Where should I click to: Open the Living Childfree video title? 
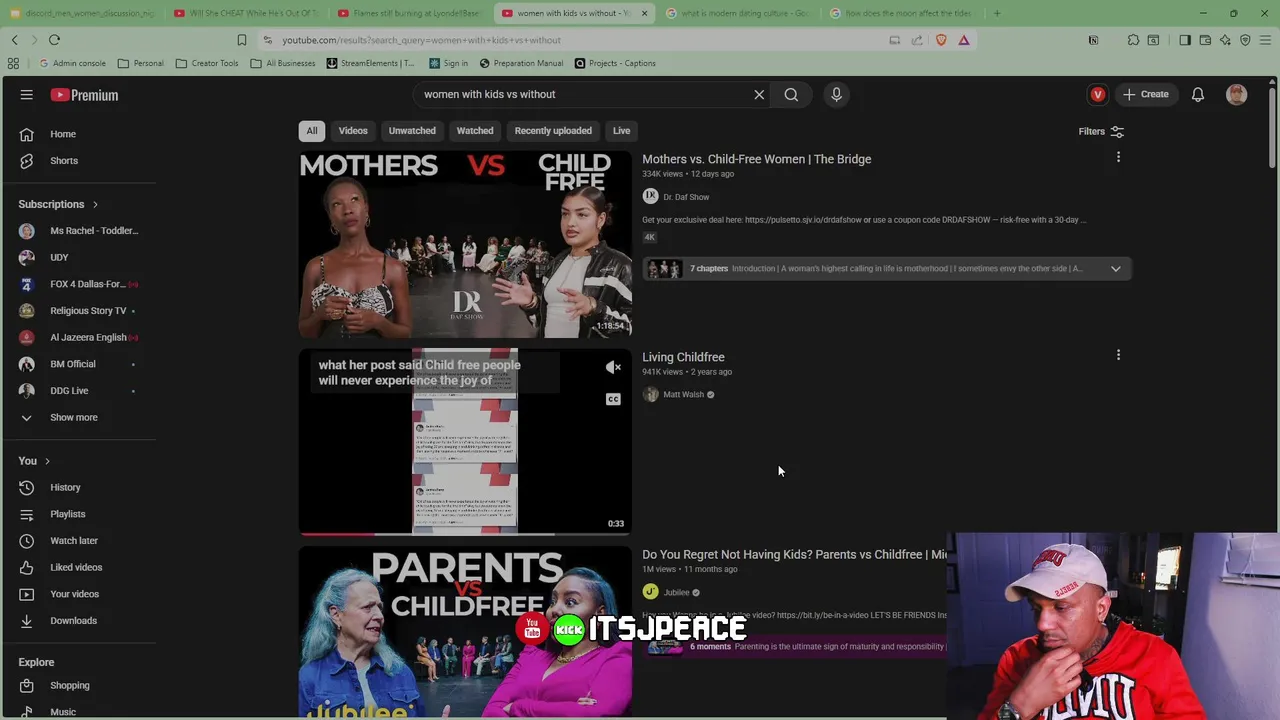coord(683,357)
